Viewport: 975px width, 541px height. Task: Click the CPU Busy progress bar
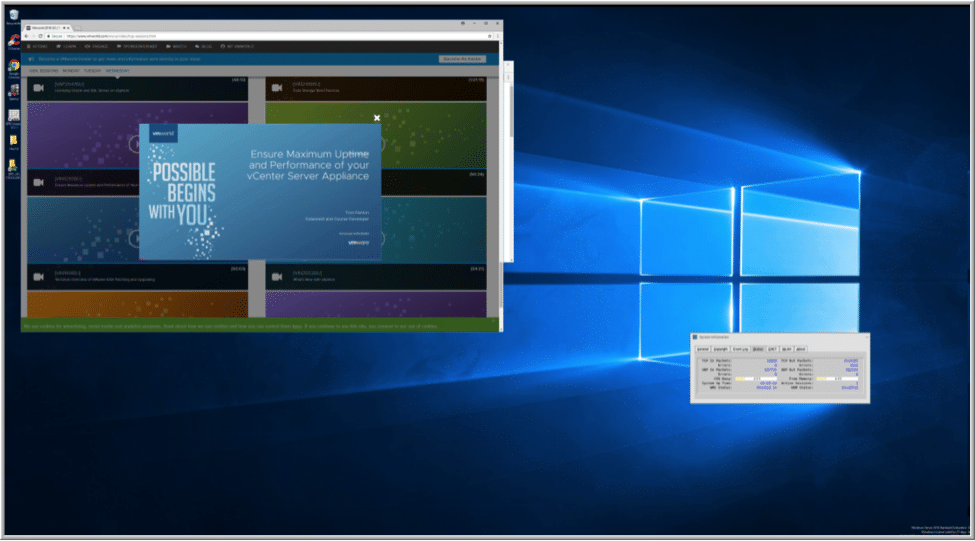click(756, 379)
